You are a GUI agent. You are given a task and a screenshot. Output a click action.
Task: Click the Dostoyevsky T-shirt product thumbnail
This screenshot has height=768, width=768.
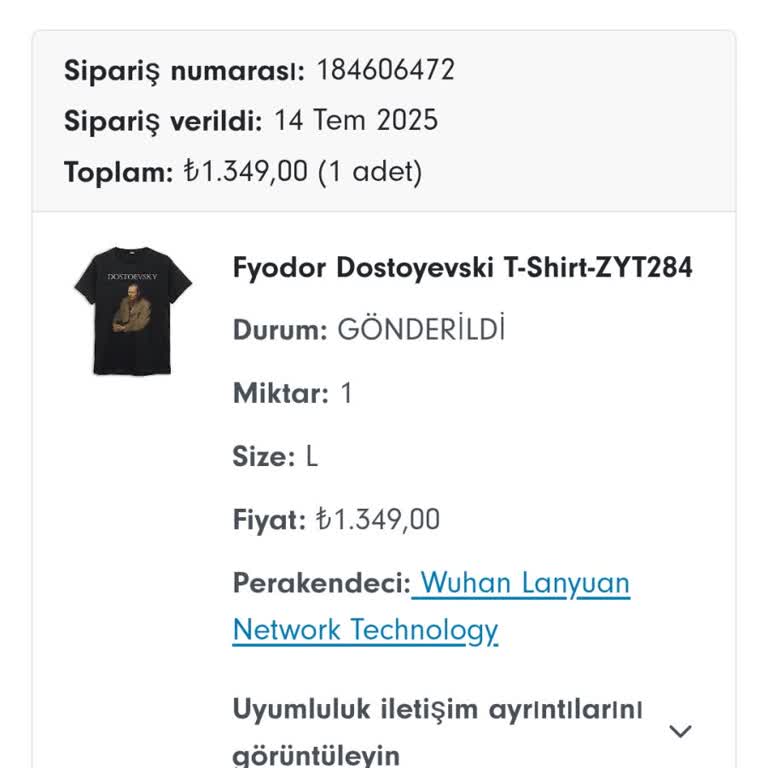point(132,310)
